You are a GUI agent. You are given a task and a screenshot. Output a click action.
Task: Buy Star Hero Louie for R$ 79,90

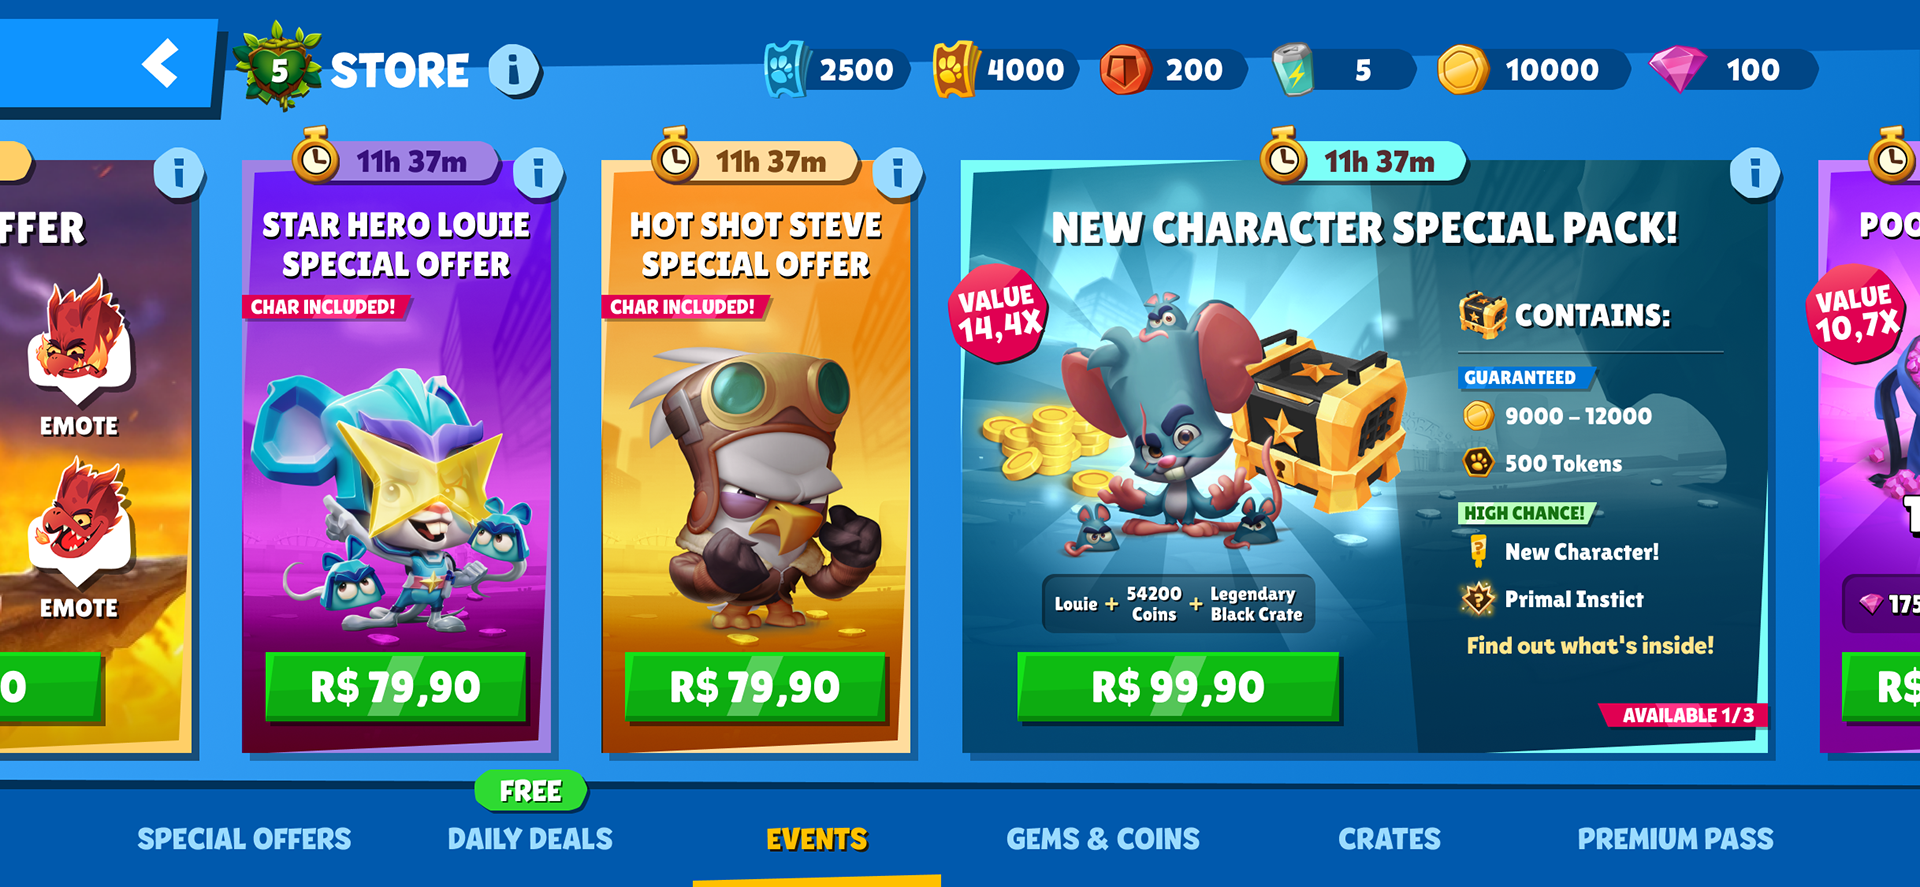[x=395, y=687]
